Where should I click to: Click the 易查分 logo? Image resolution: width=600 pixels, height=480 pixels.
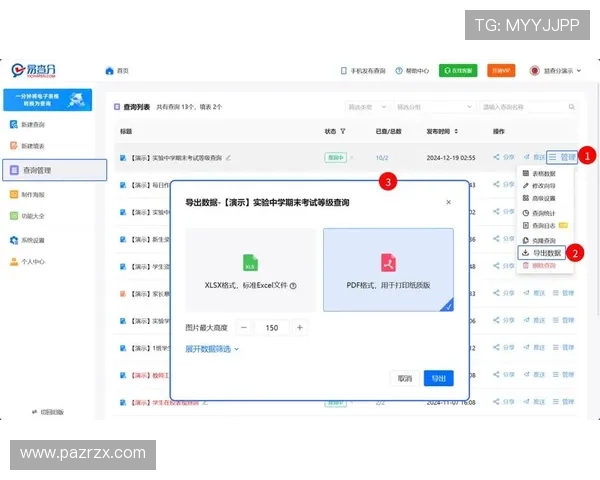click(x=34, y=70)
